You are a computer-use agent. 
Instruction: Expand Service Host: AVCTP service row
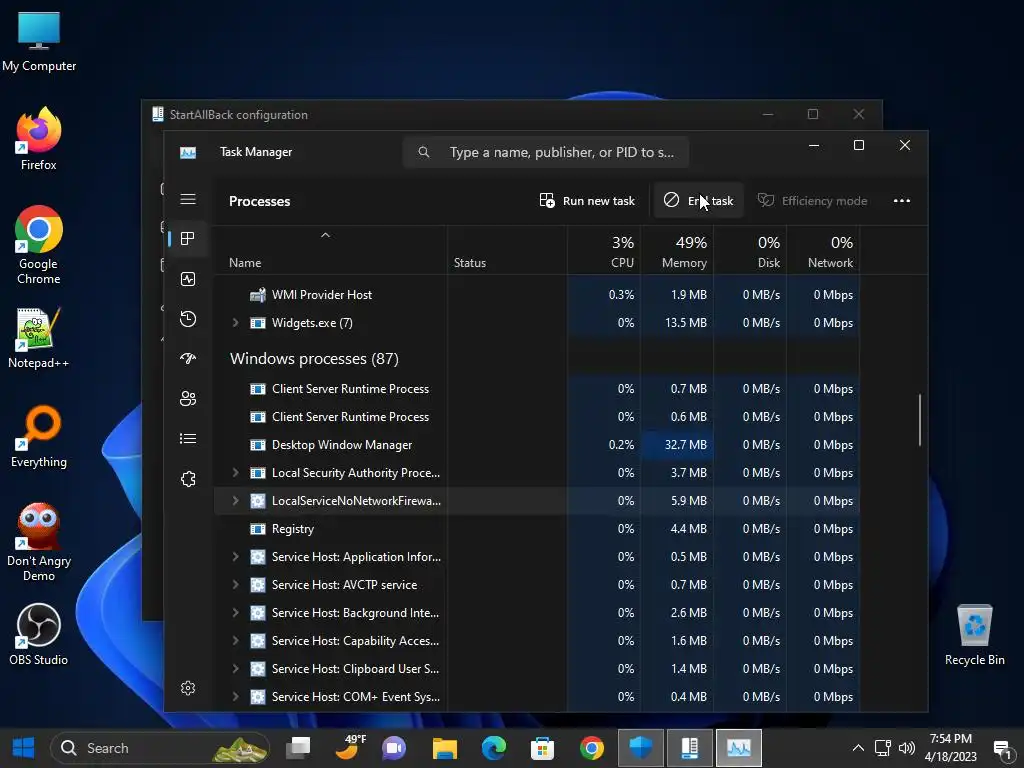(x=235, y=585)
